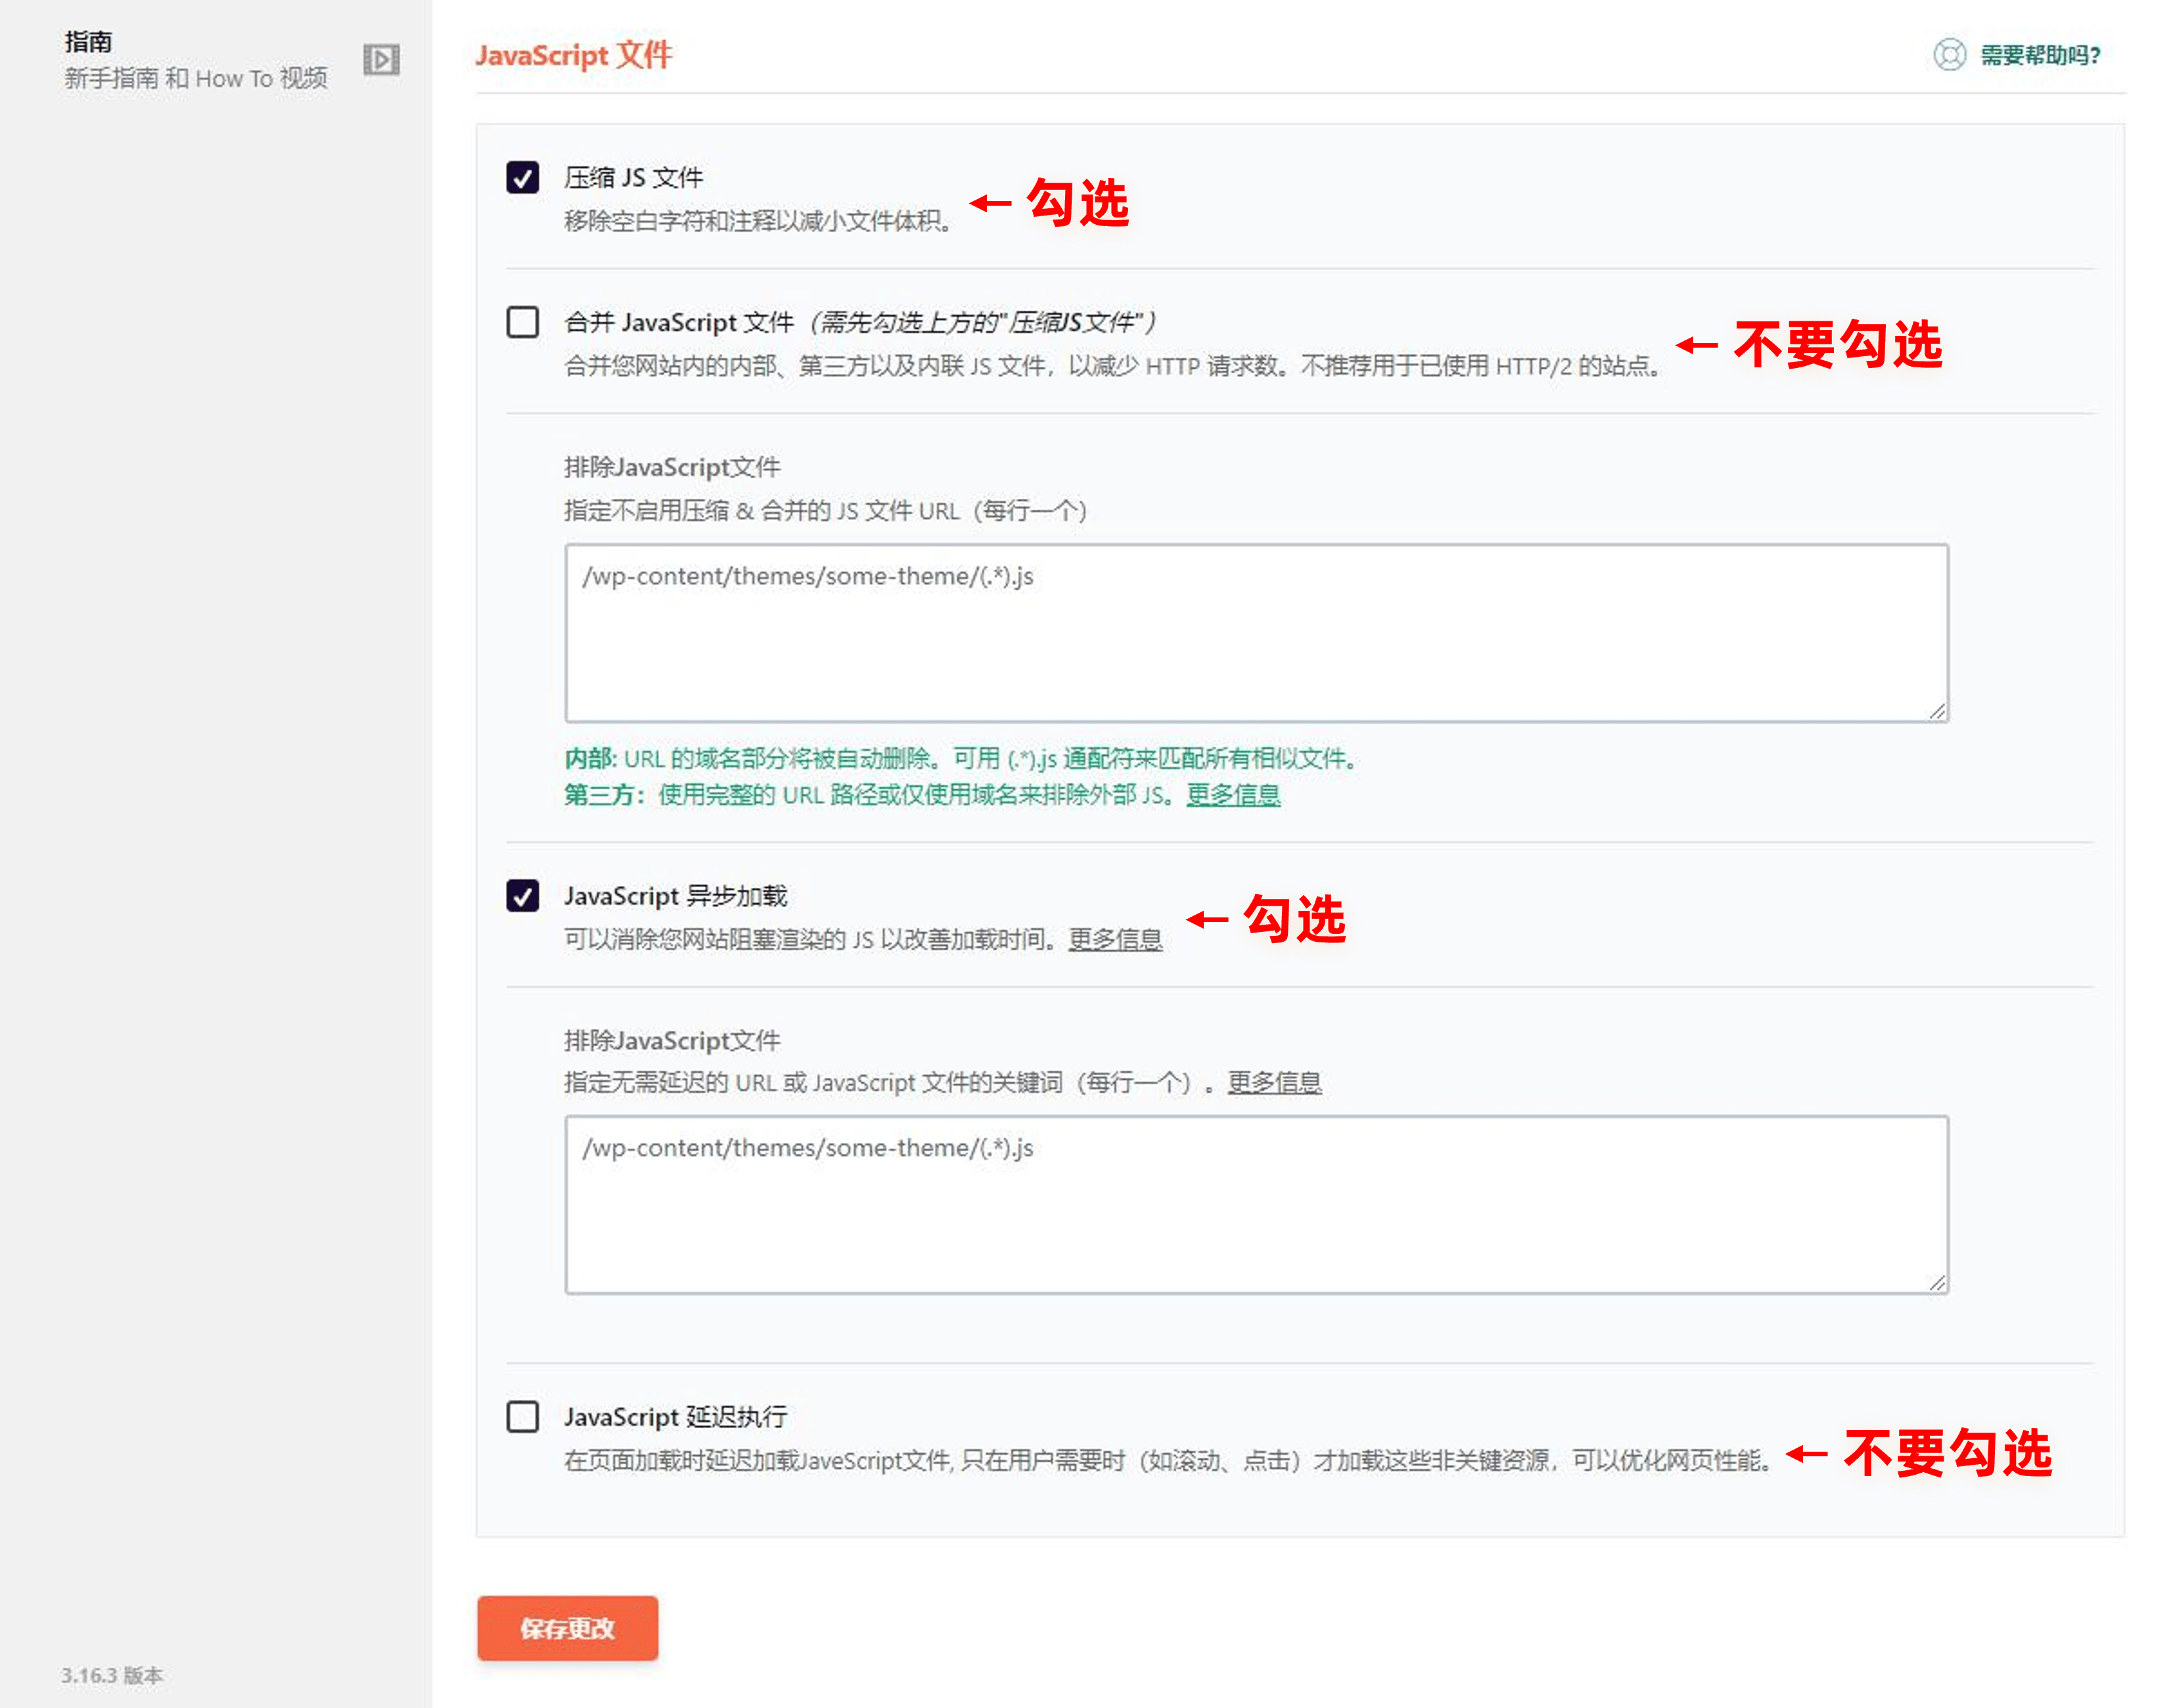Viewport: 2169px width, 1708px height.
Task: Open the 更多信息 link under JavaScript 异步加载
Action: click(x=1116, y=940)
